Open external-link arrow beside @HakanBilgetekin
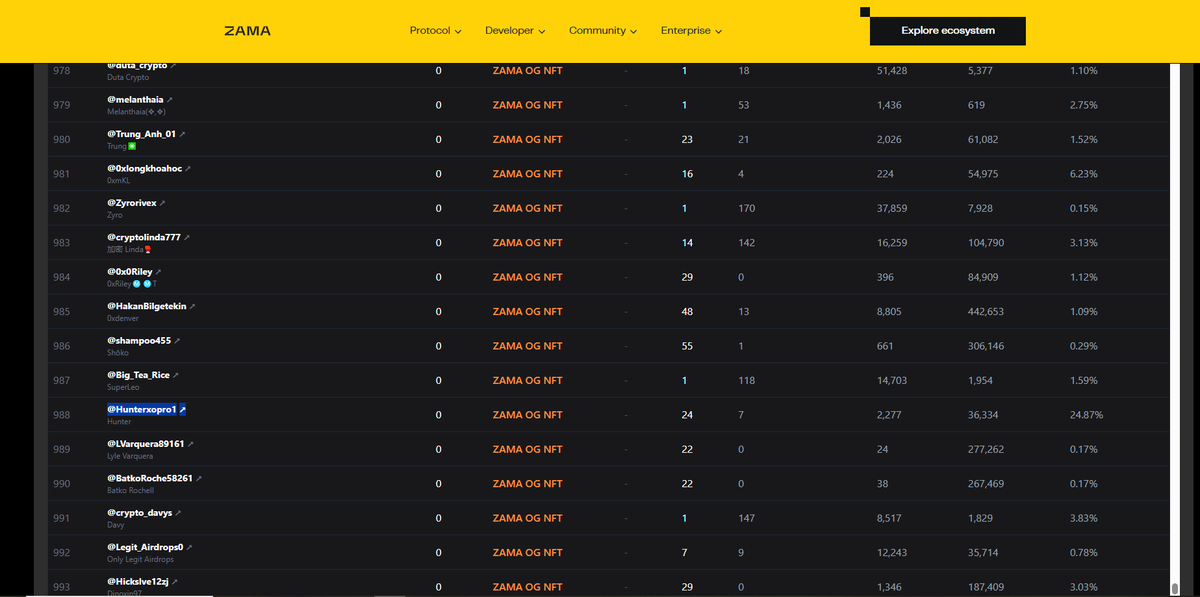The image size is (1200, 597). [193, 306]
